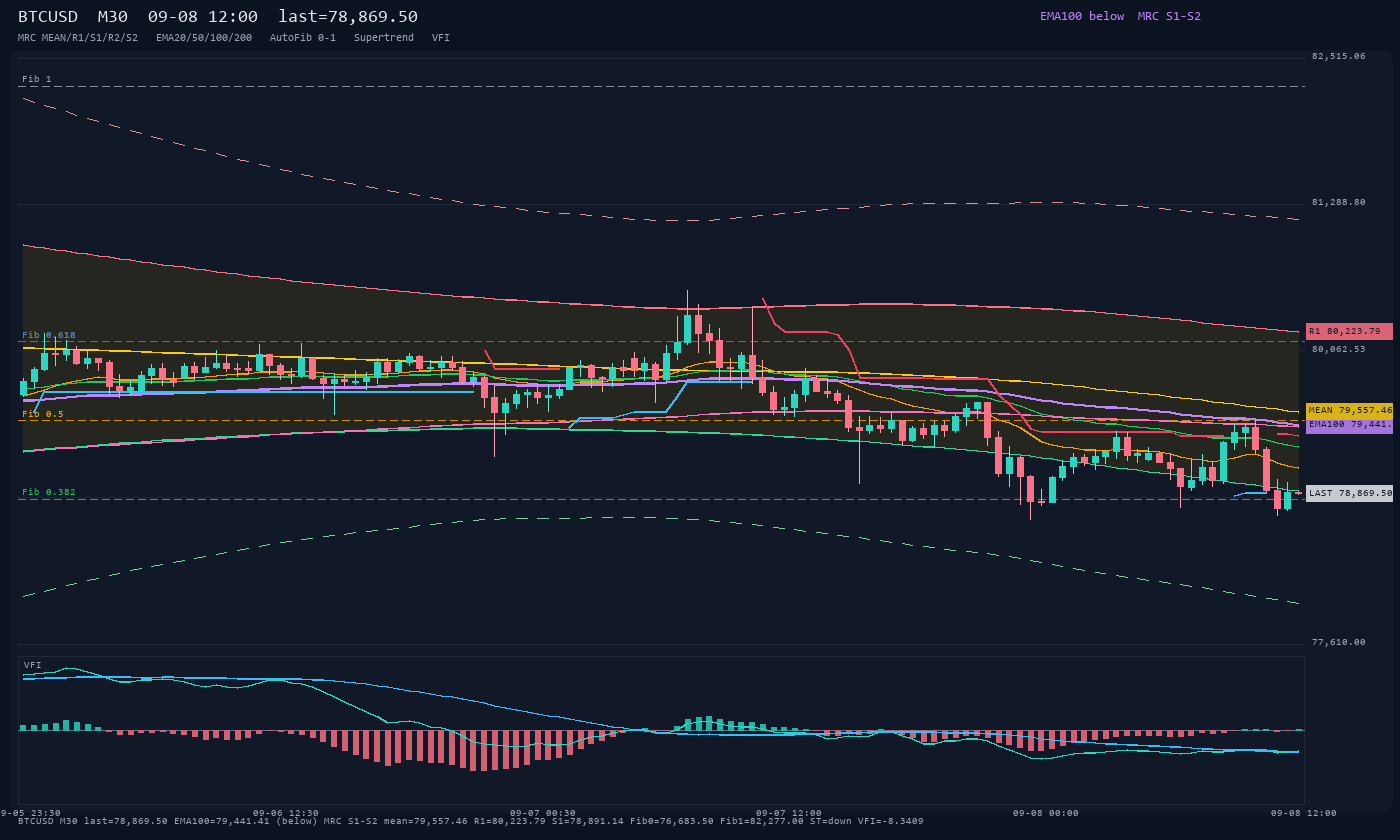Click the 09-07 00:30 time axis label

pos(543,813)
